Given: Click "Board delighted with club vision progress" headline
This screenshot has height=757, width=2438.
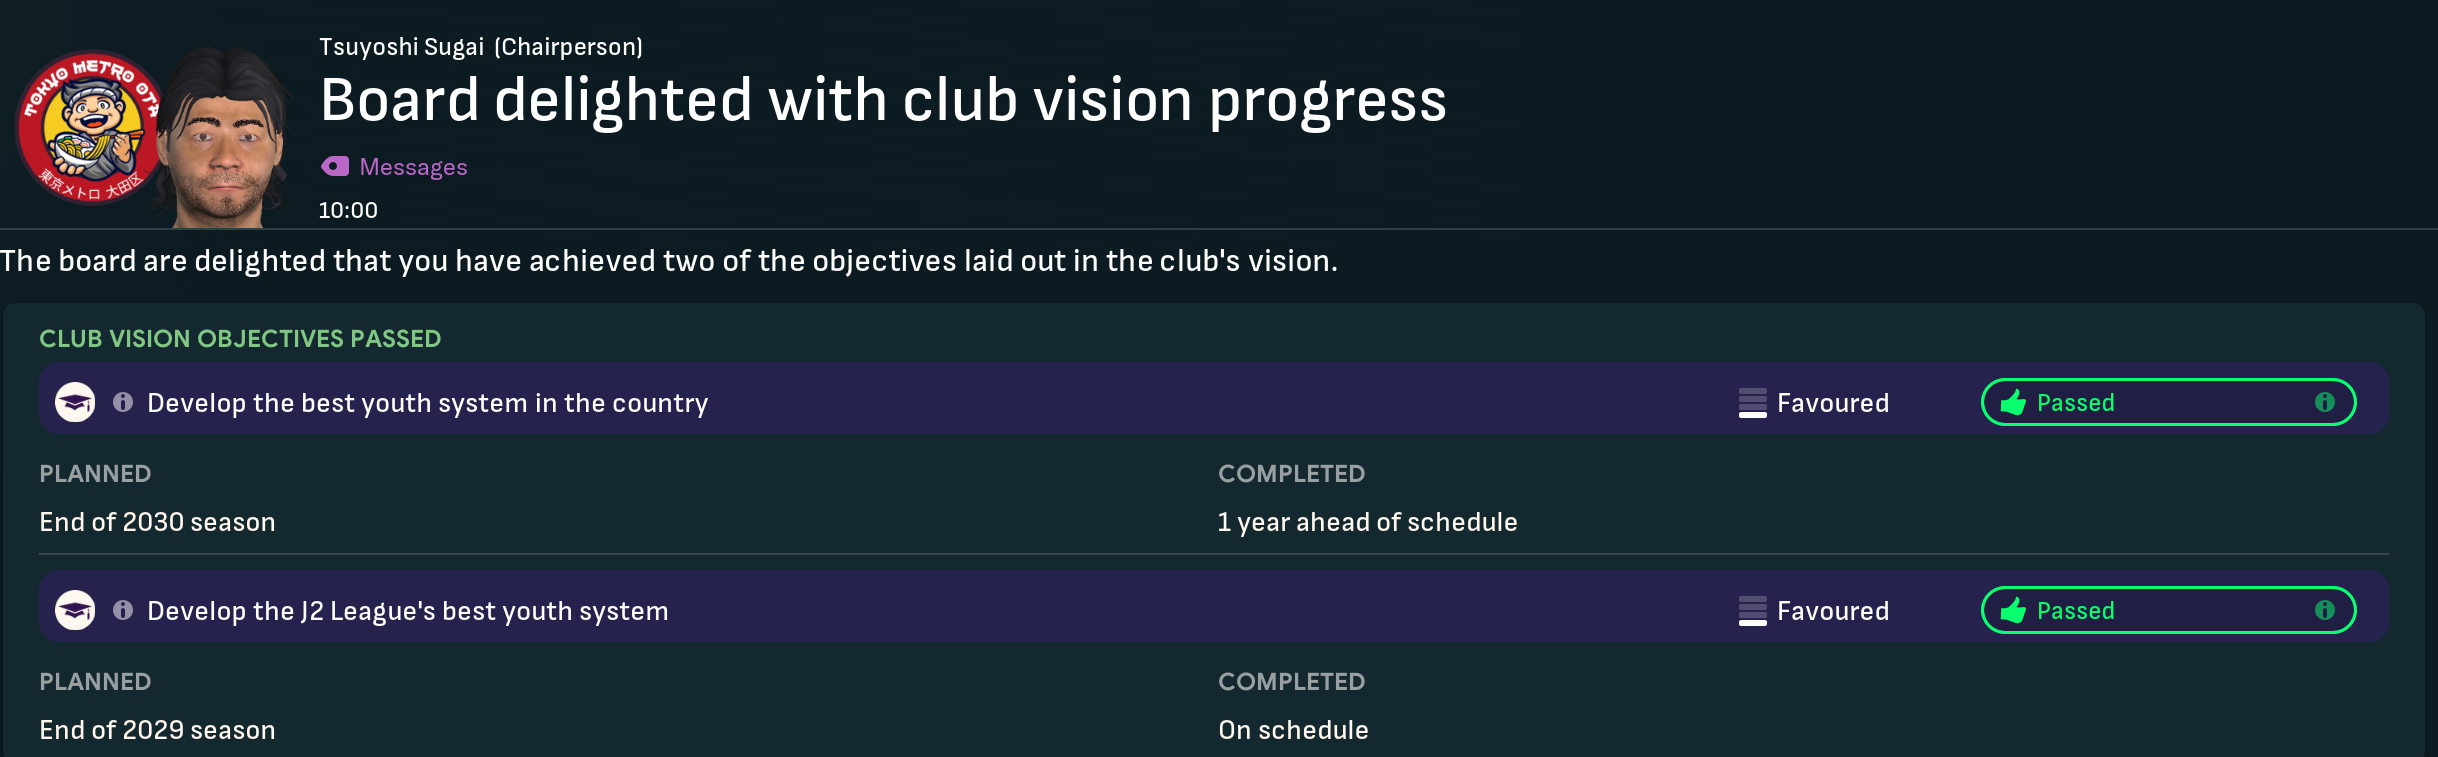Looking at the screenshot, I should pyautogui.click(x=883, y=101).
